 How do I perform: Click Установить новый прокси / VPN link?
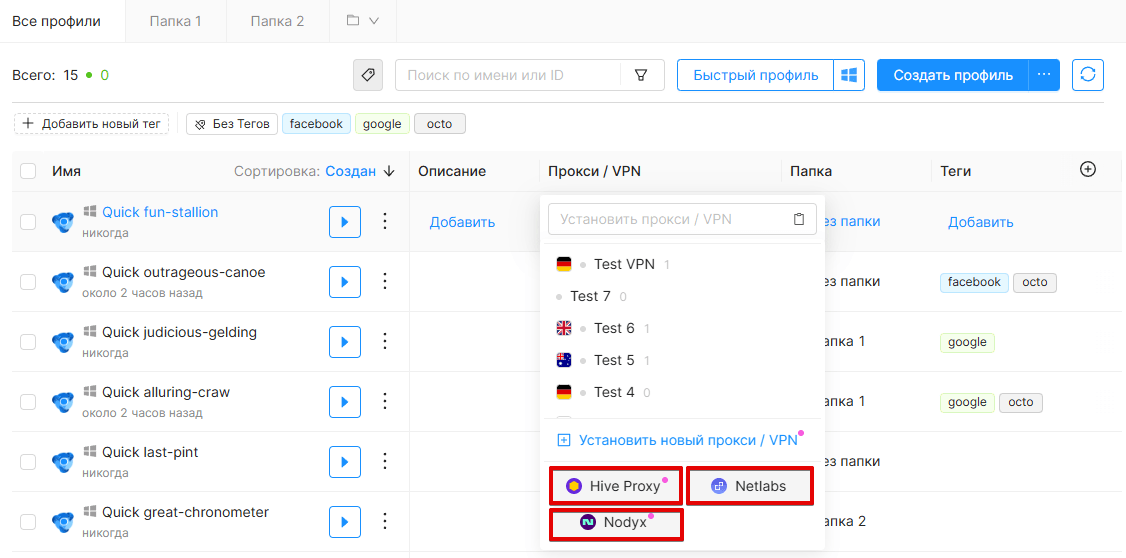(x=688, y=440)
